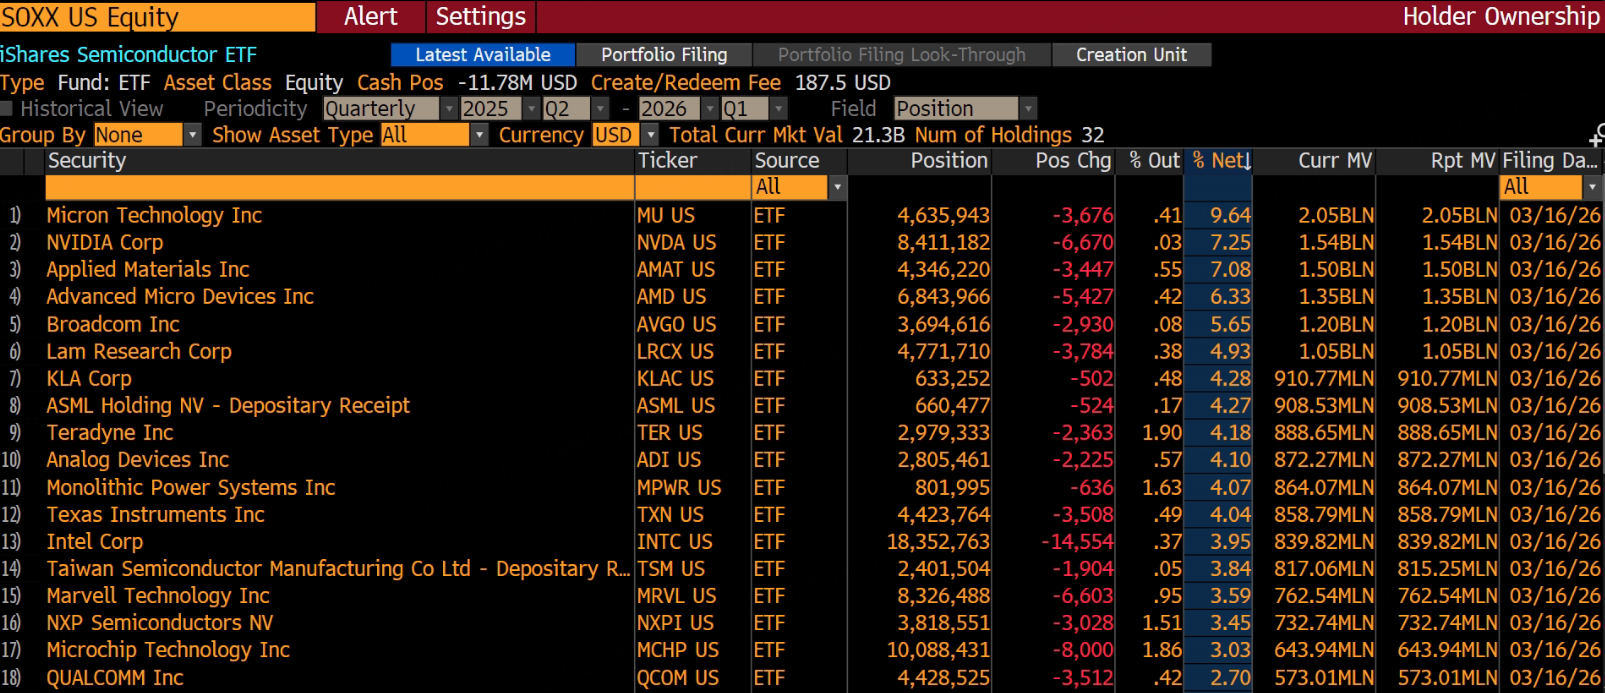This screenshot has width=1605, height=693.
Task: Click the MU US ticker cell
Action: [x=665, y=215]
